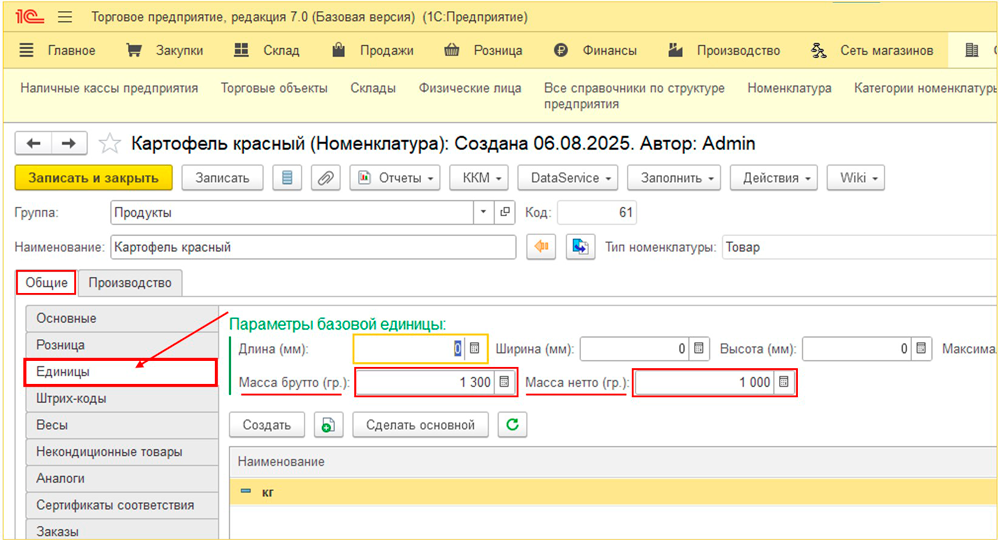
Task: Click the orange arrow icon after Наименование
Action: (541, 247)
